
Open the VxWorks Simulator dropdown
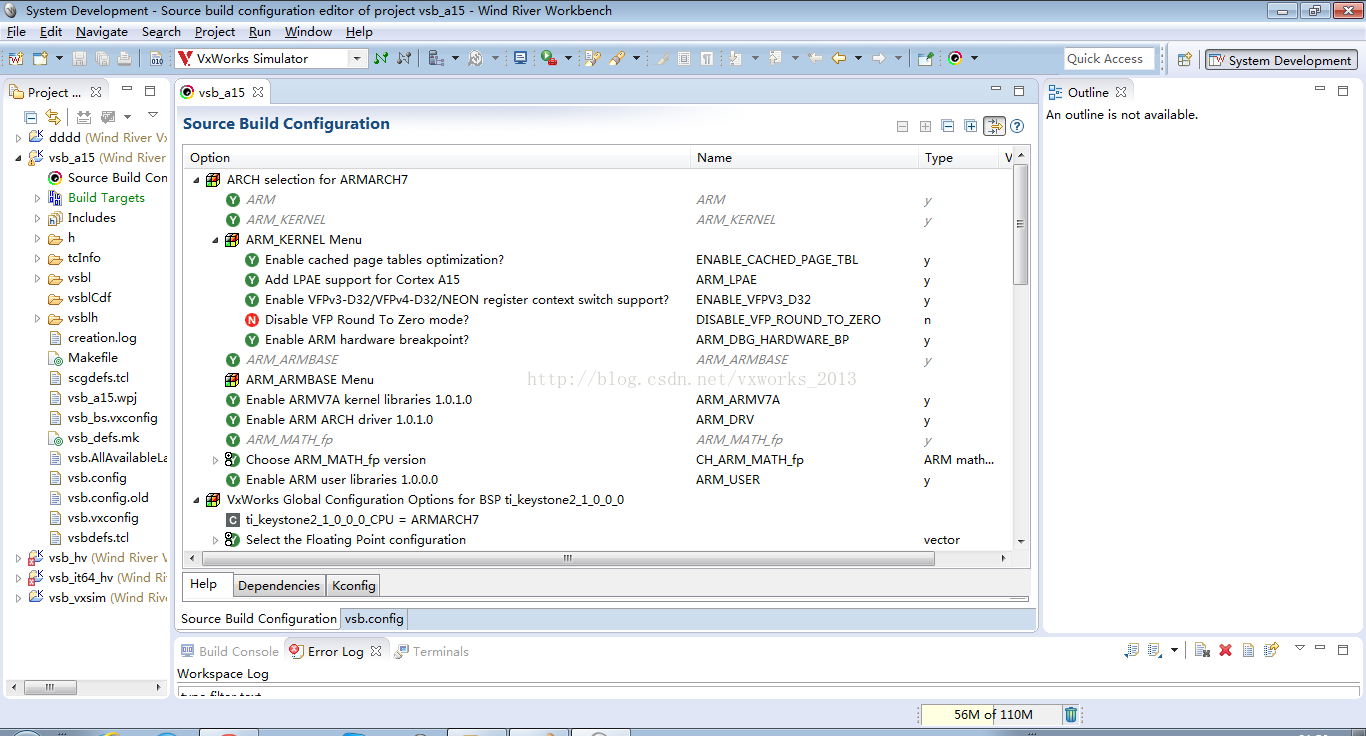[x=358, y=58]
